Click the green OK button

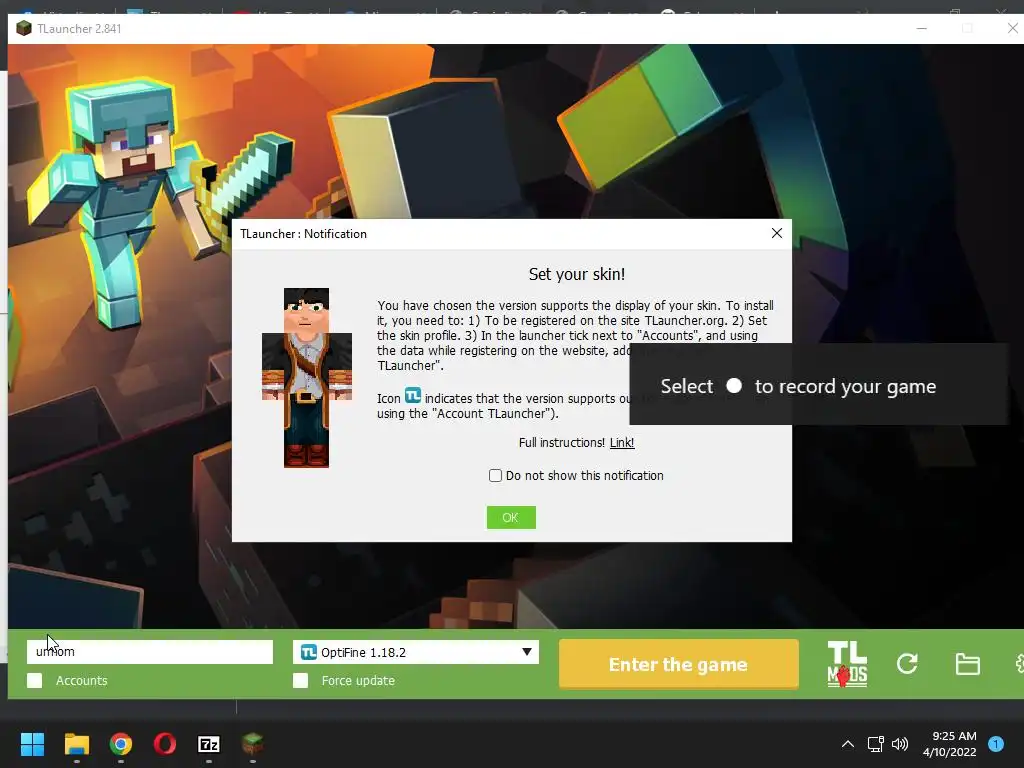(511, 517)
